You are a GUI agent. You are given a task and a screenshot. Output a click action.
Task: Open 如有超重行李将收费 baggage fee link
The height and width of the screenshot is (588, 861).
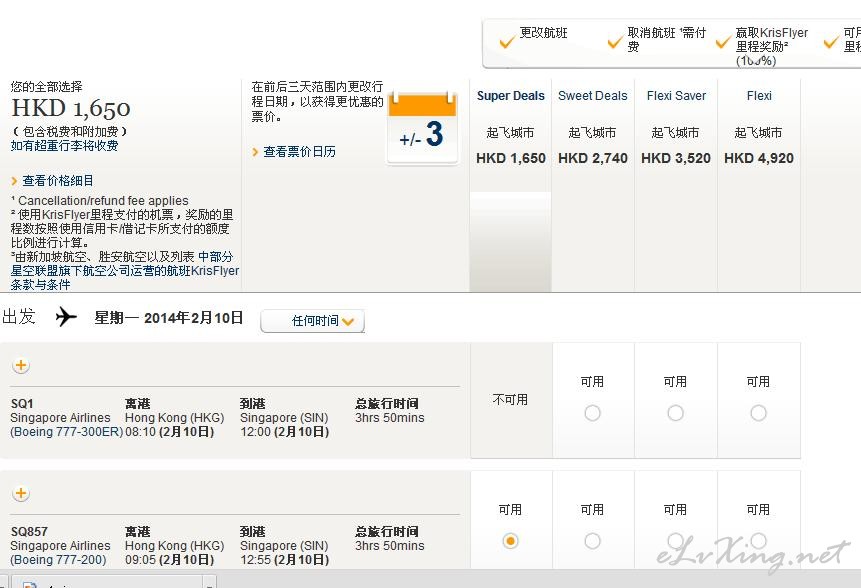(64, 145)
